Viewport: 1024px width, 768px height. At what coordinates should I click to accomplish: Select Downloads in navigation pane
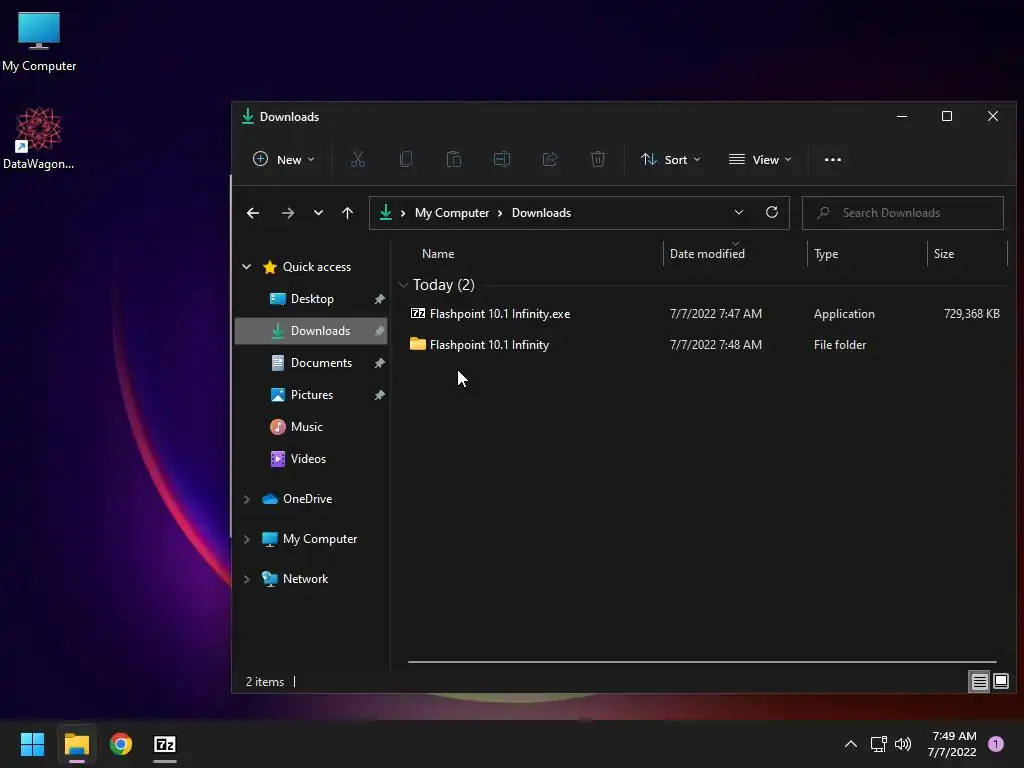[320, 330]
